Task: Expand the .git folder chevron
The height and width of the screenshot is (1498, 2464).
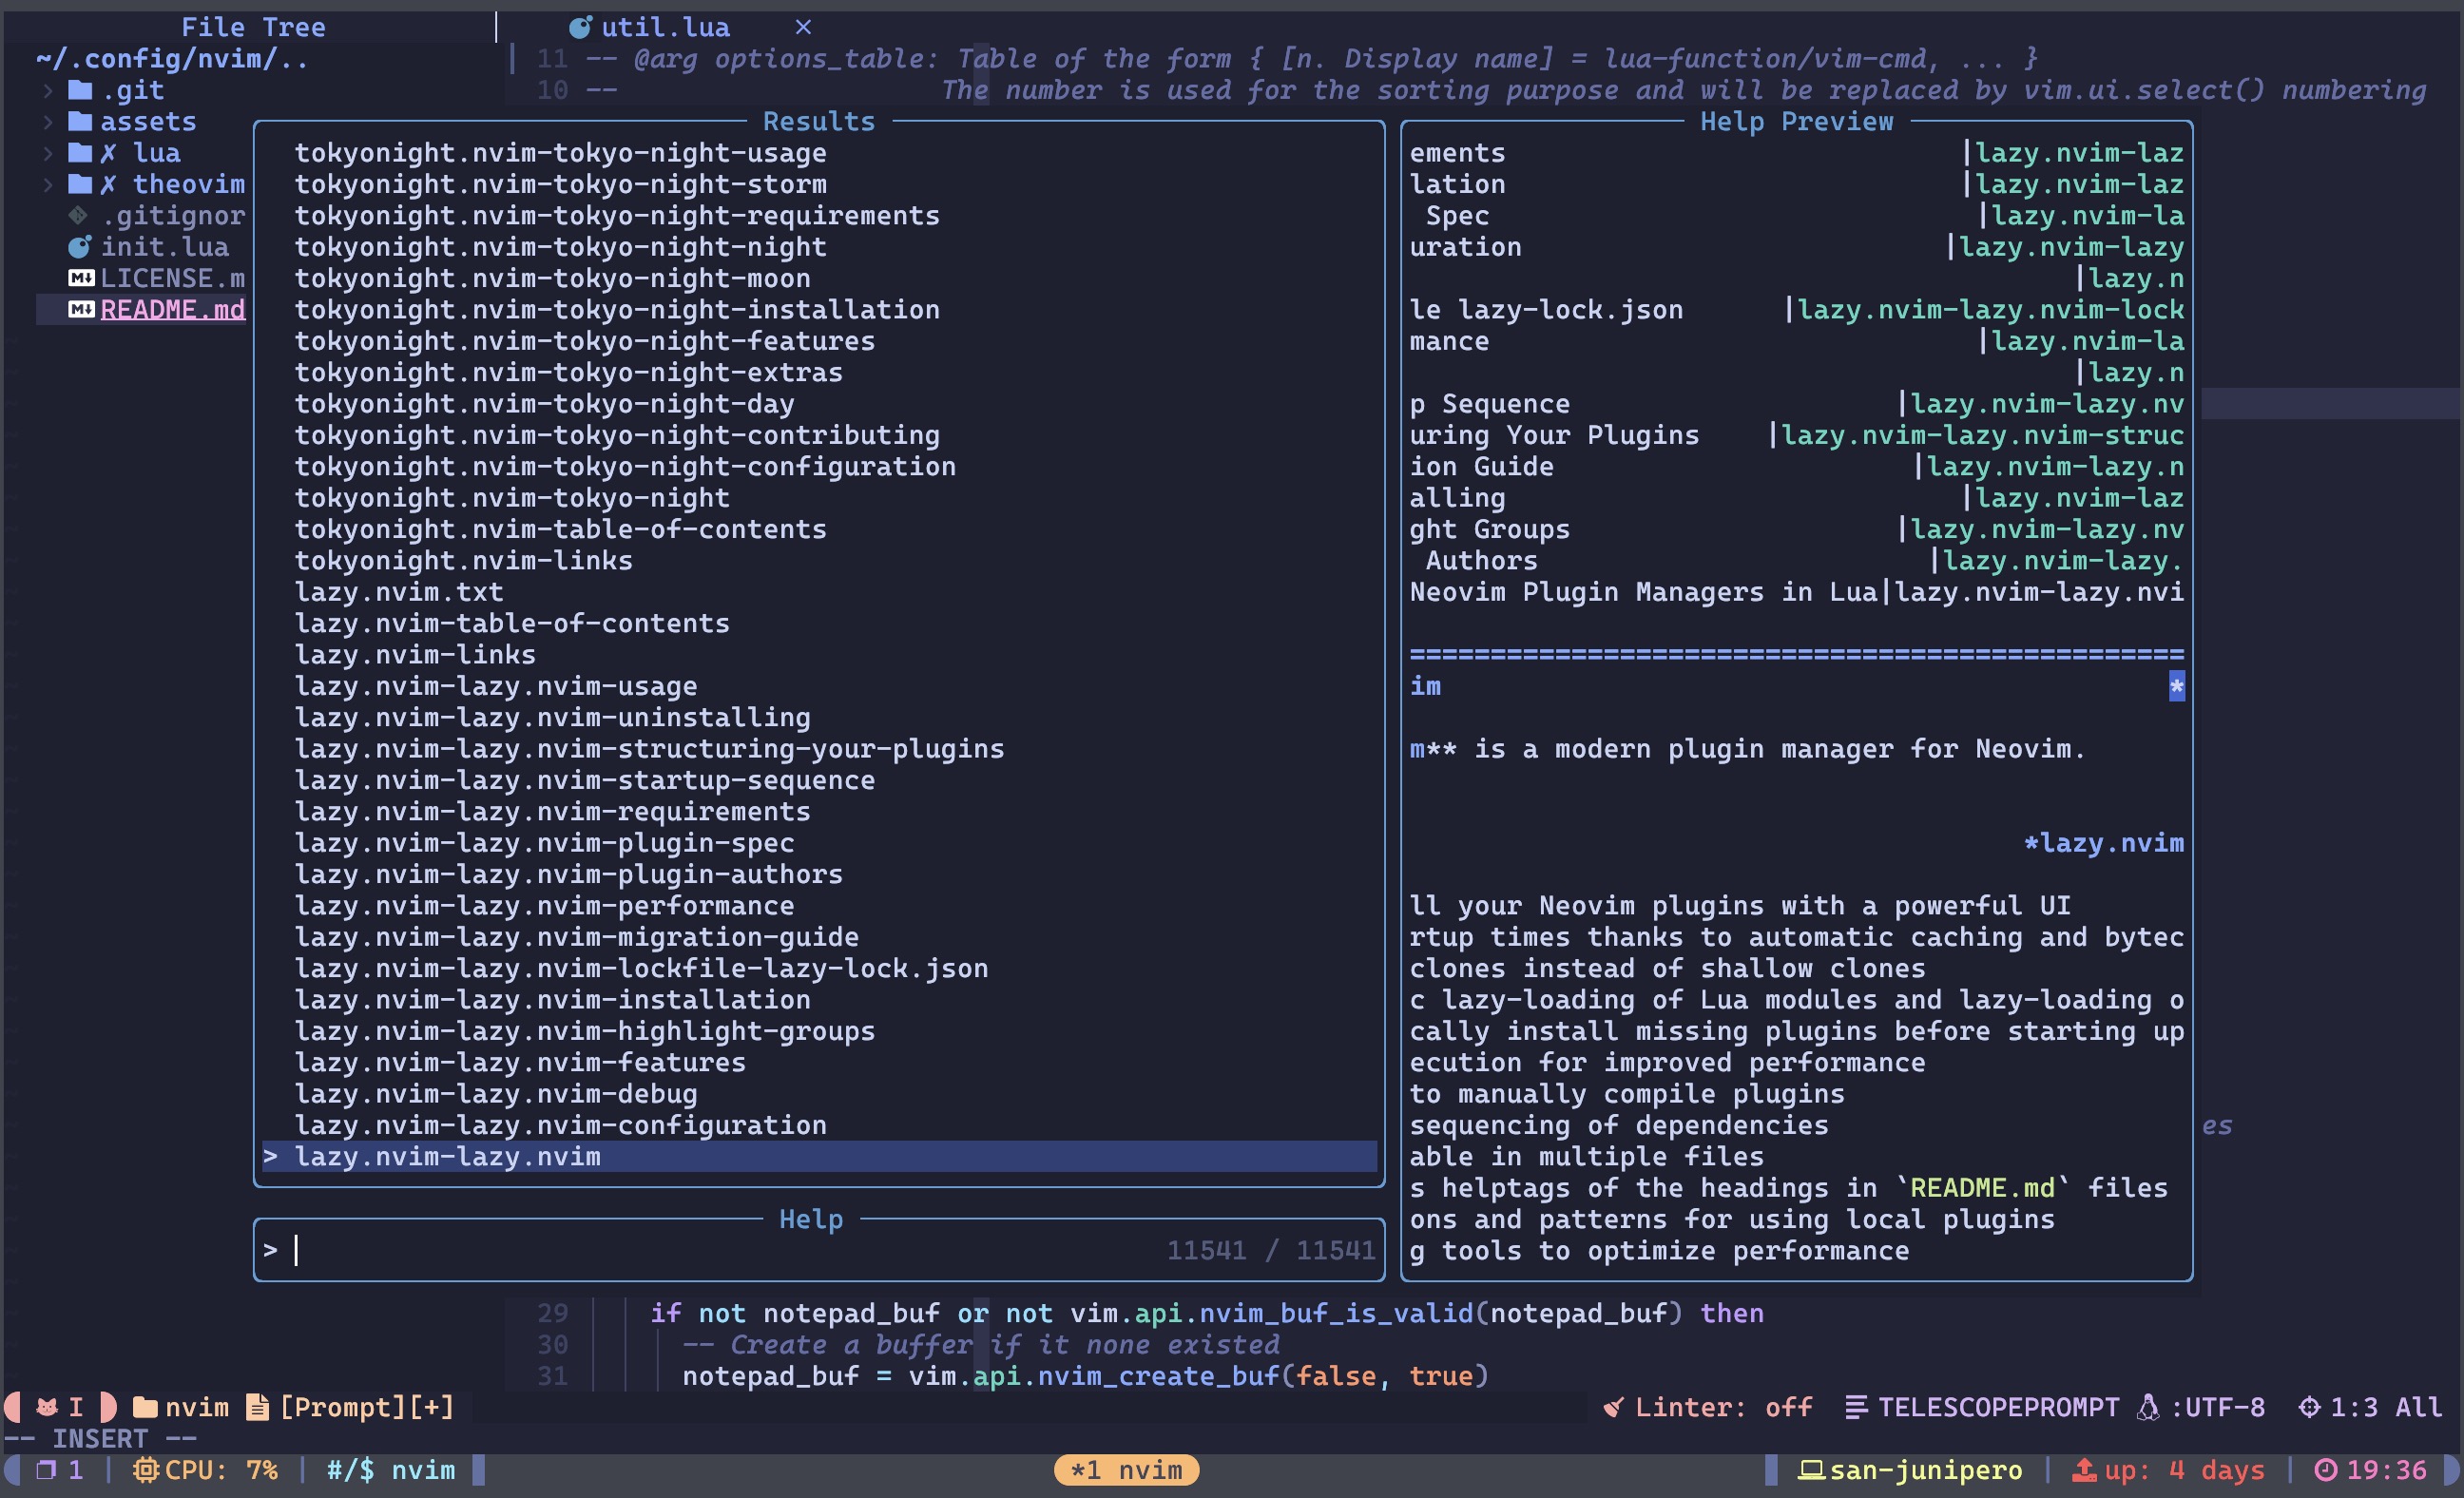Action: pyautogui.click(x=48, y=91)
